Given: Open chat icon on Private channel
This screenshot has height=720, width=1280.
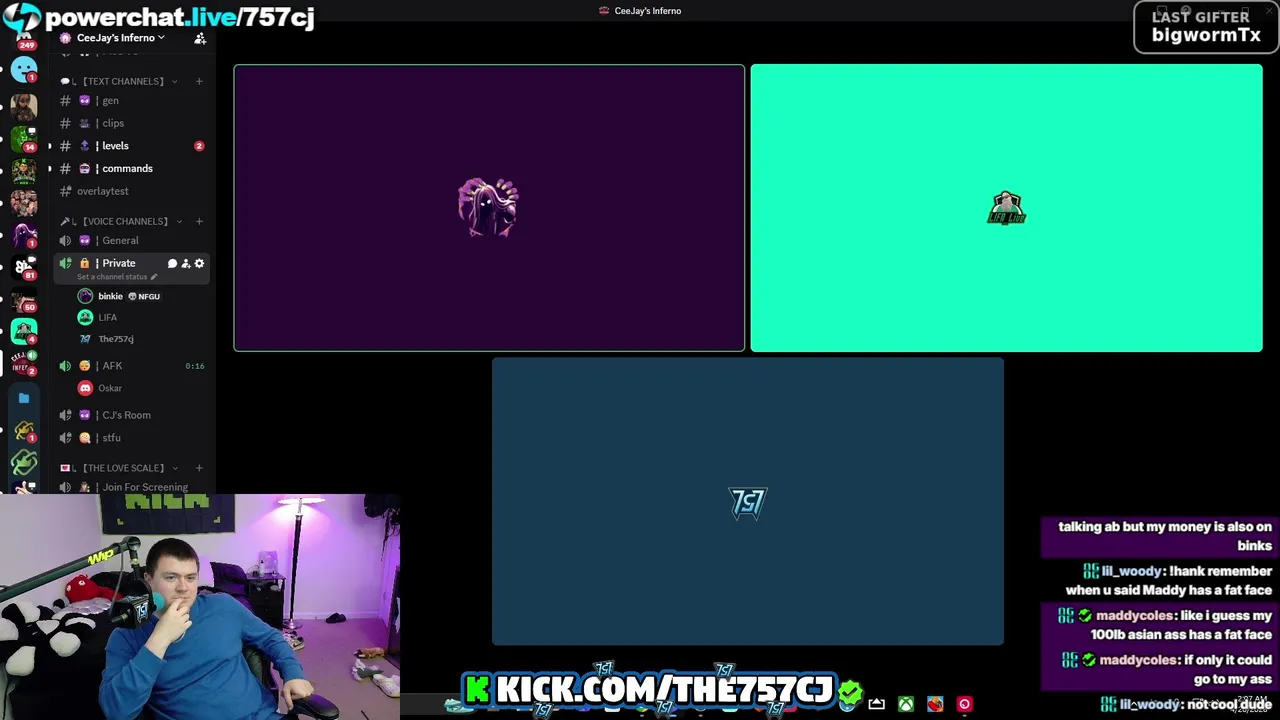Looking at the screenshot, I should (x=172, y=263).
